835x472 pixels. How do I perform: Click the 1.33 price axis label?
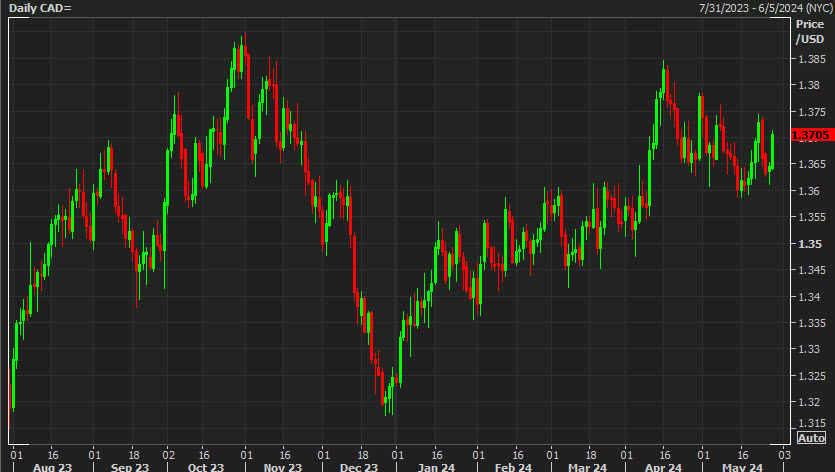click(x=809, y=349)
